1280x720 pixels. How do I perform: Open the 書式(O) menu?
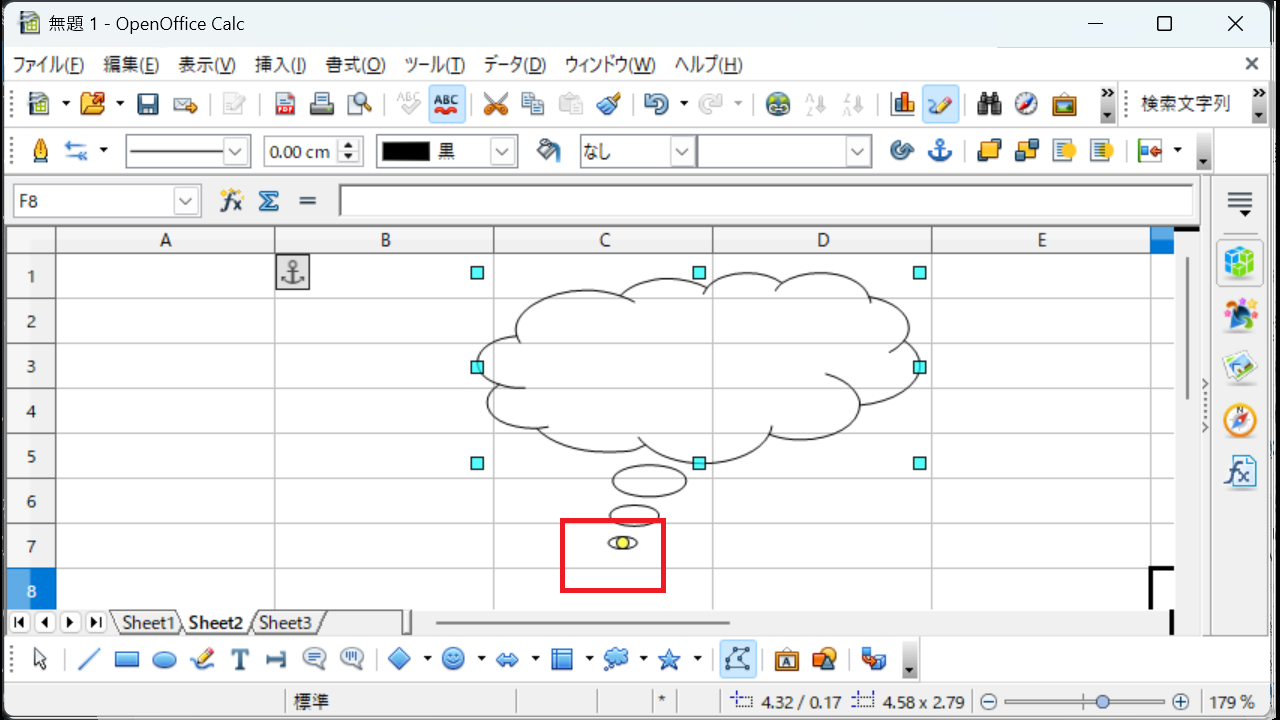pos(355,65)
